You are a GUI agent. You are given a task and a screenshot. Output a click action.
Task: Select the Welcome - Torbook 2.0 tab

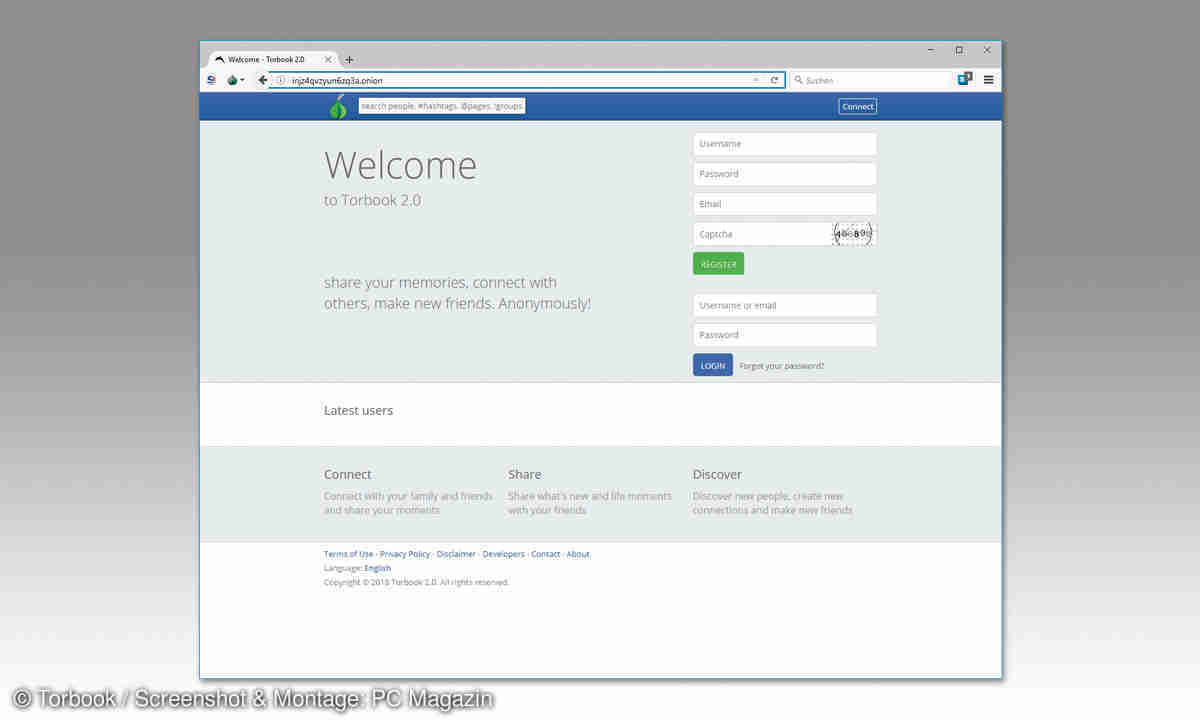coord(266,60)
